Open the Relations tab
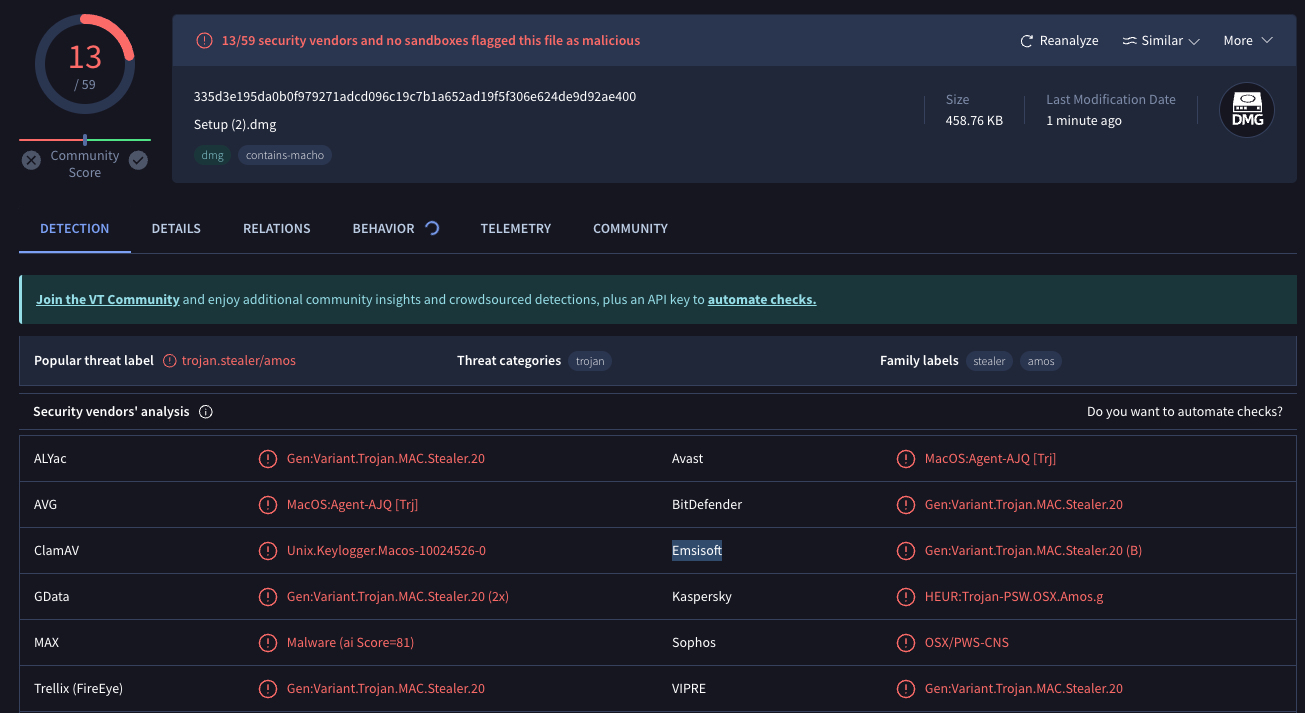This screenshot has width=1305, height=713. click(x=276, y=229)
